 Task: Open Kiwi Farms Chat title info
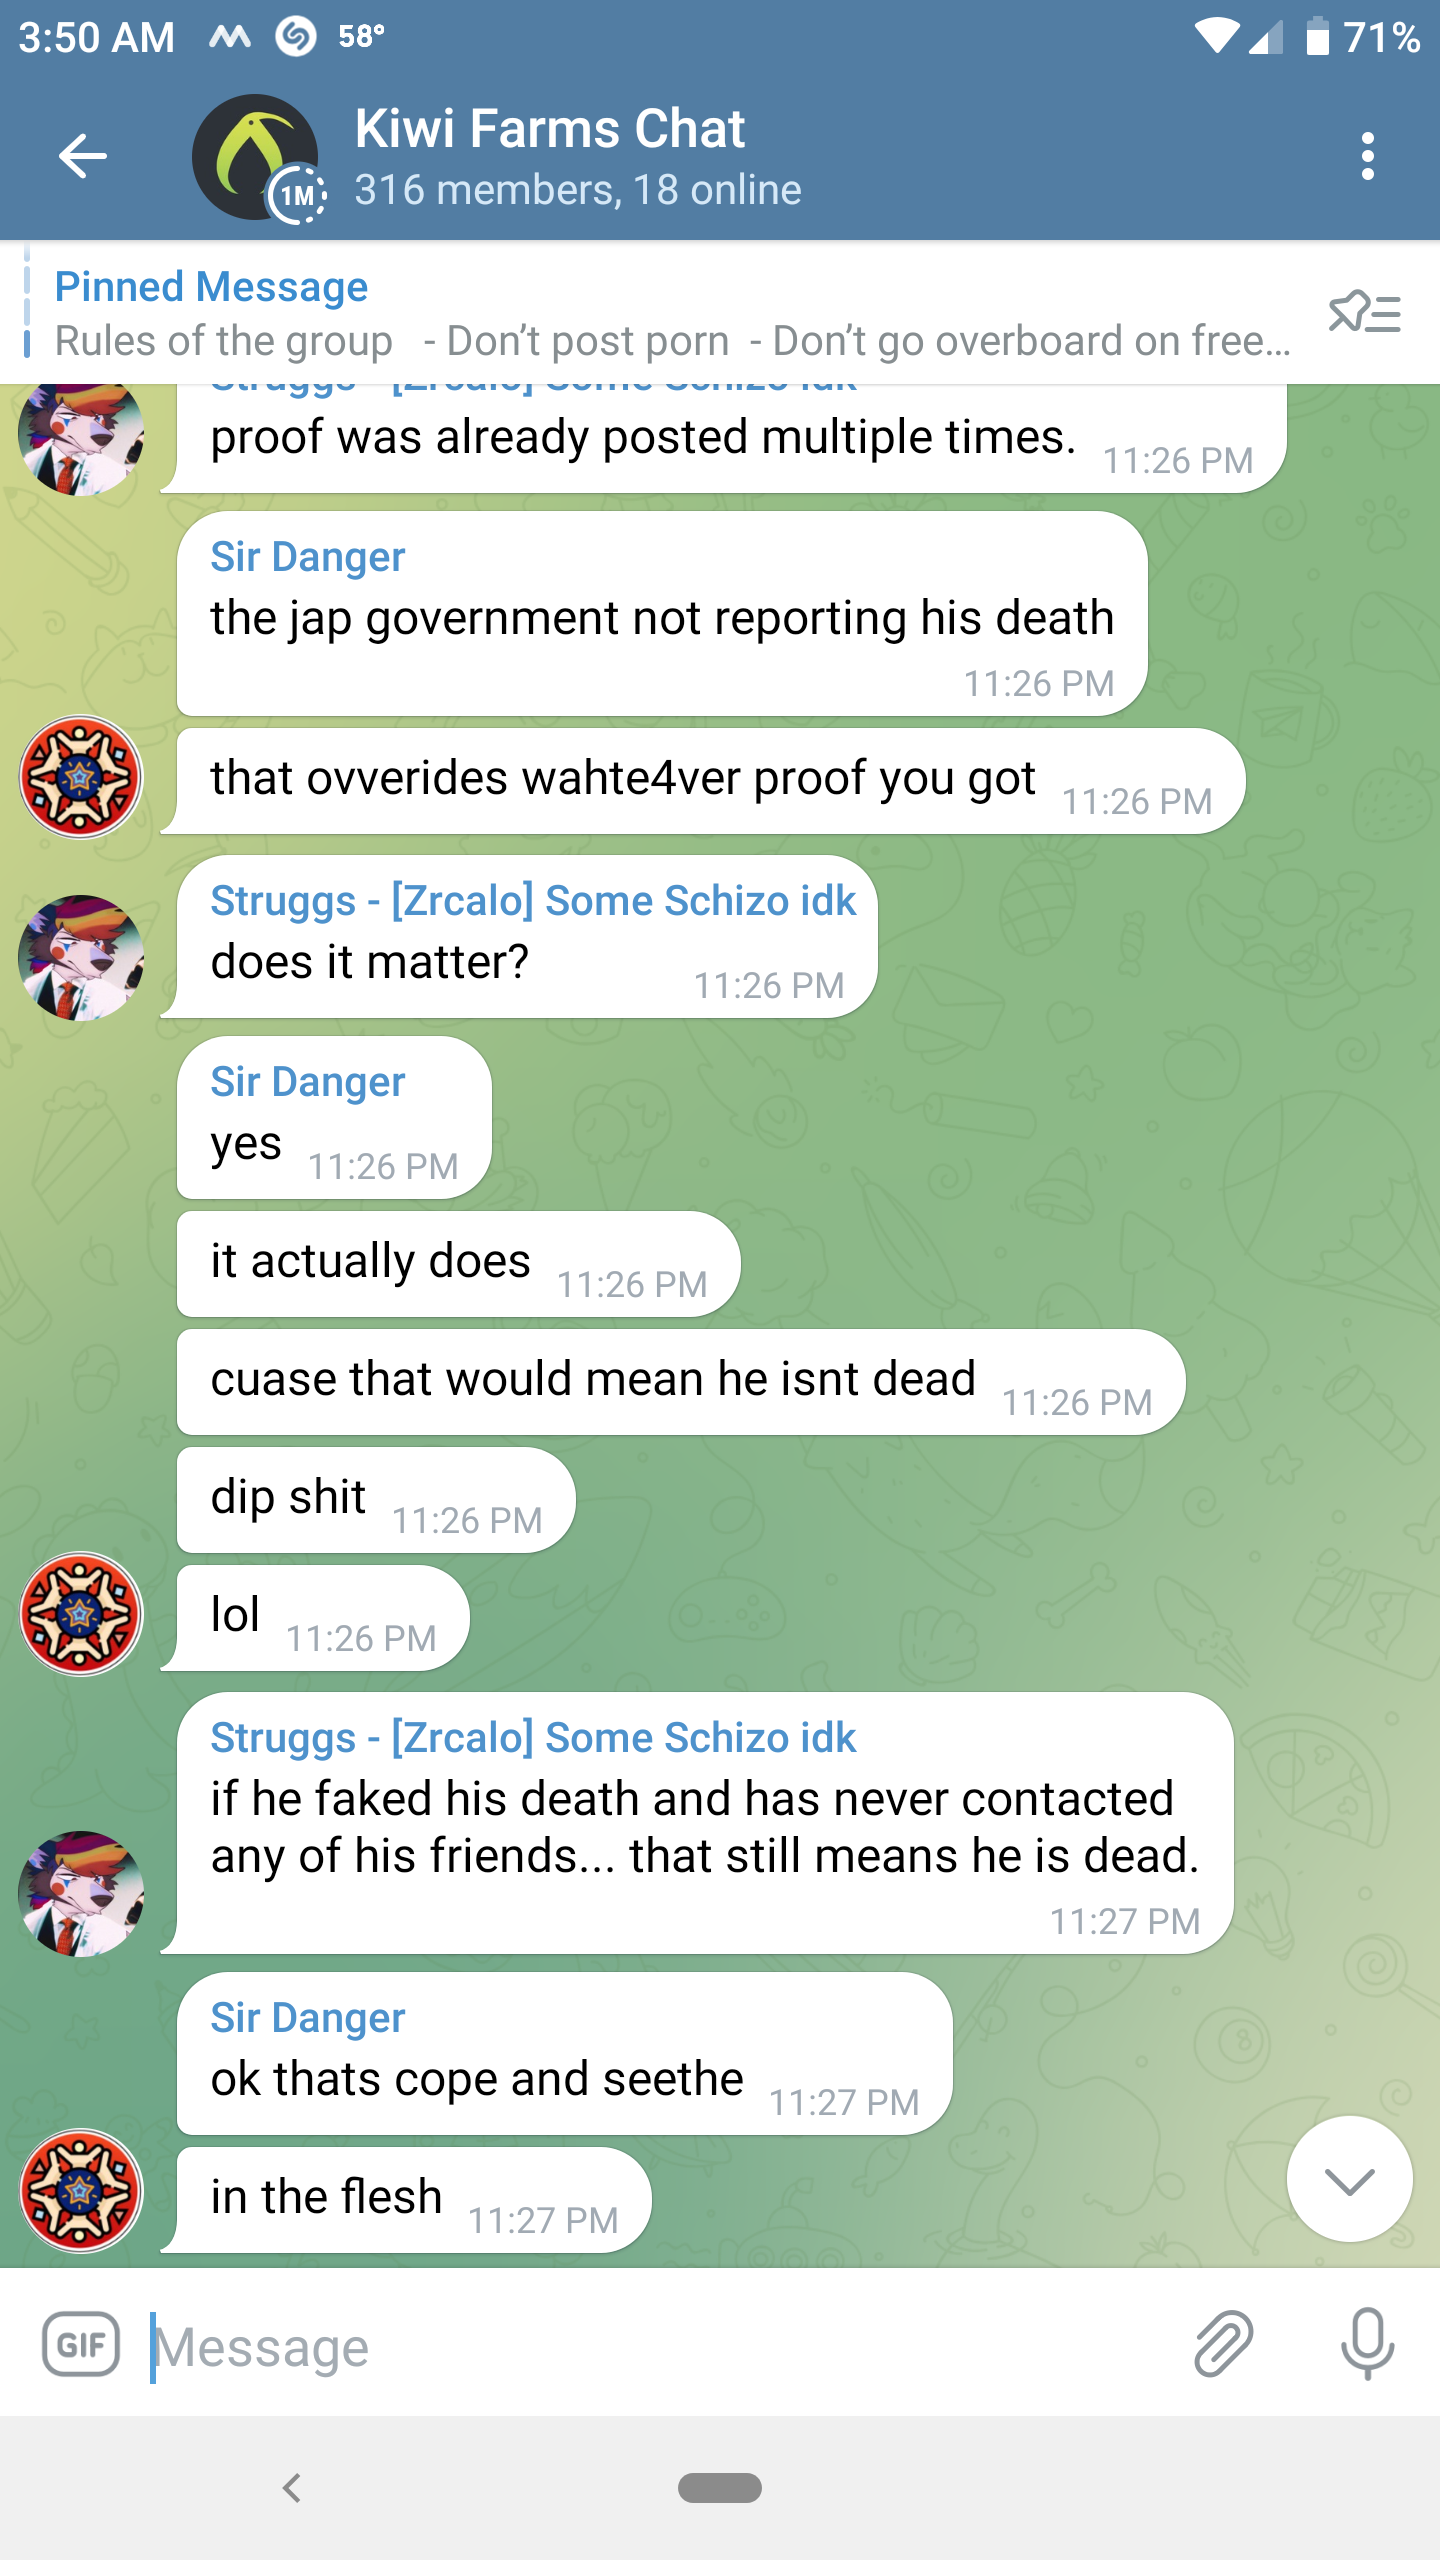point(578,156)
